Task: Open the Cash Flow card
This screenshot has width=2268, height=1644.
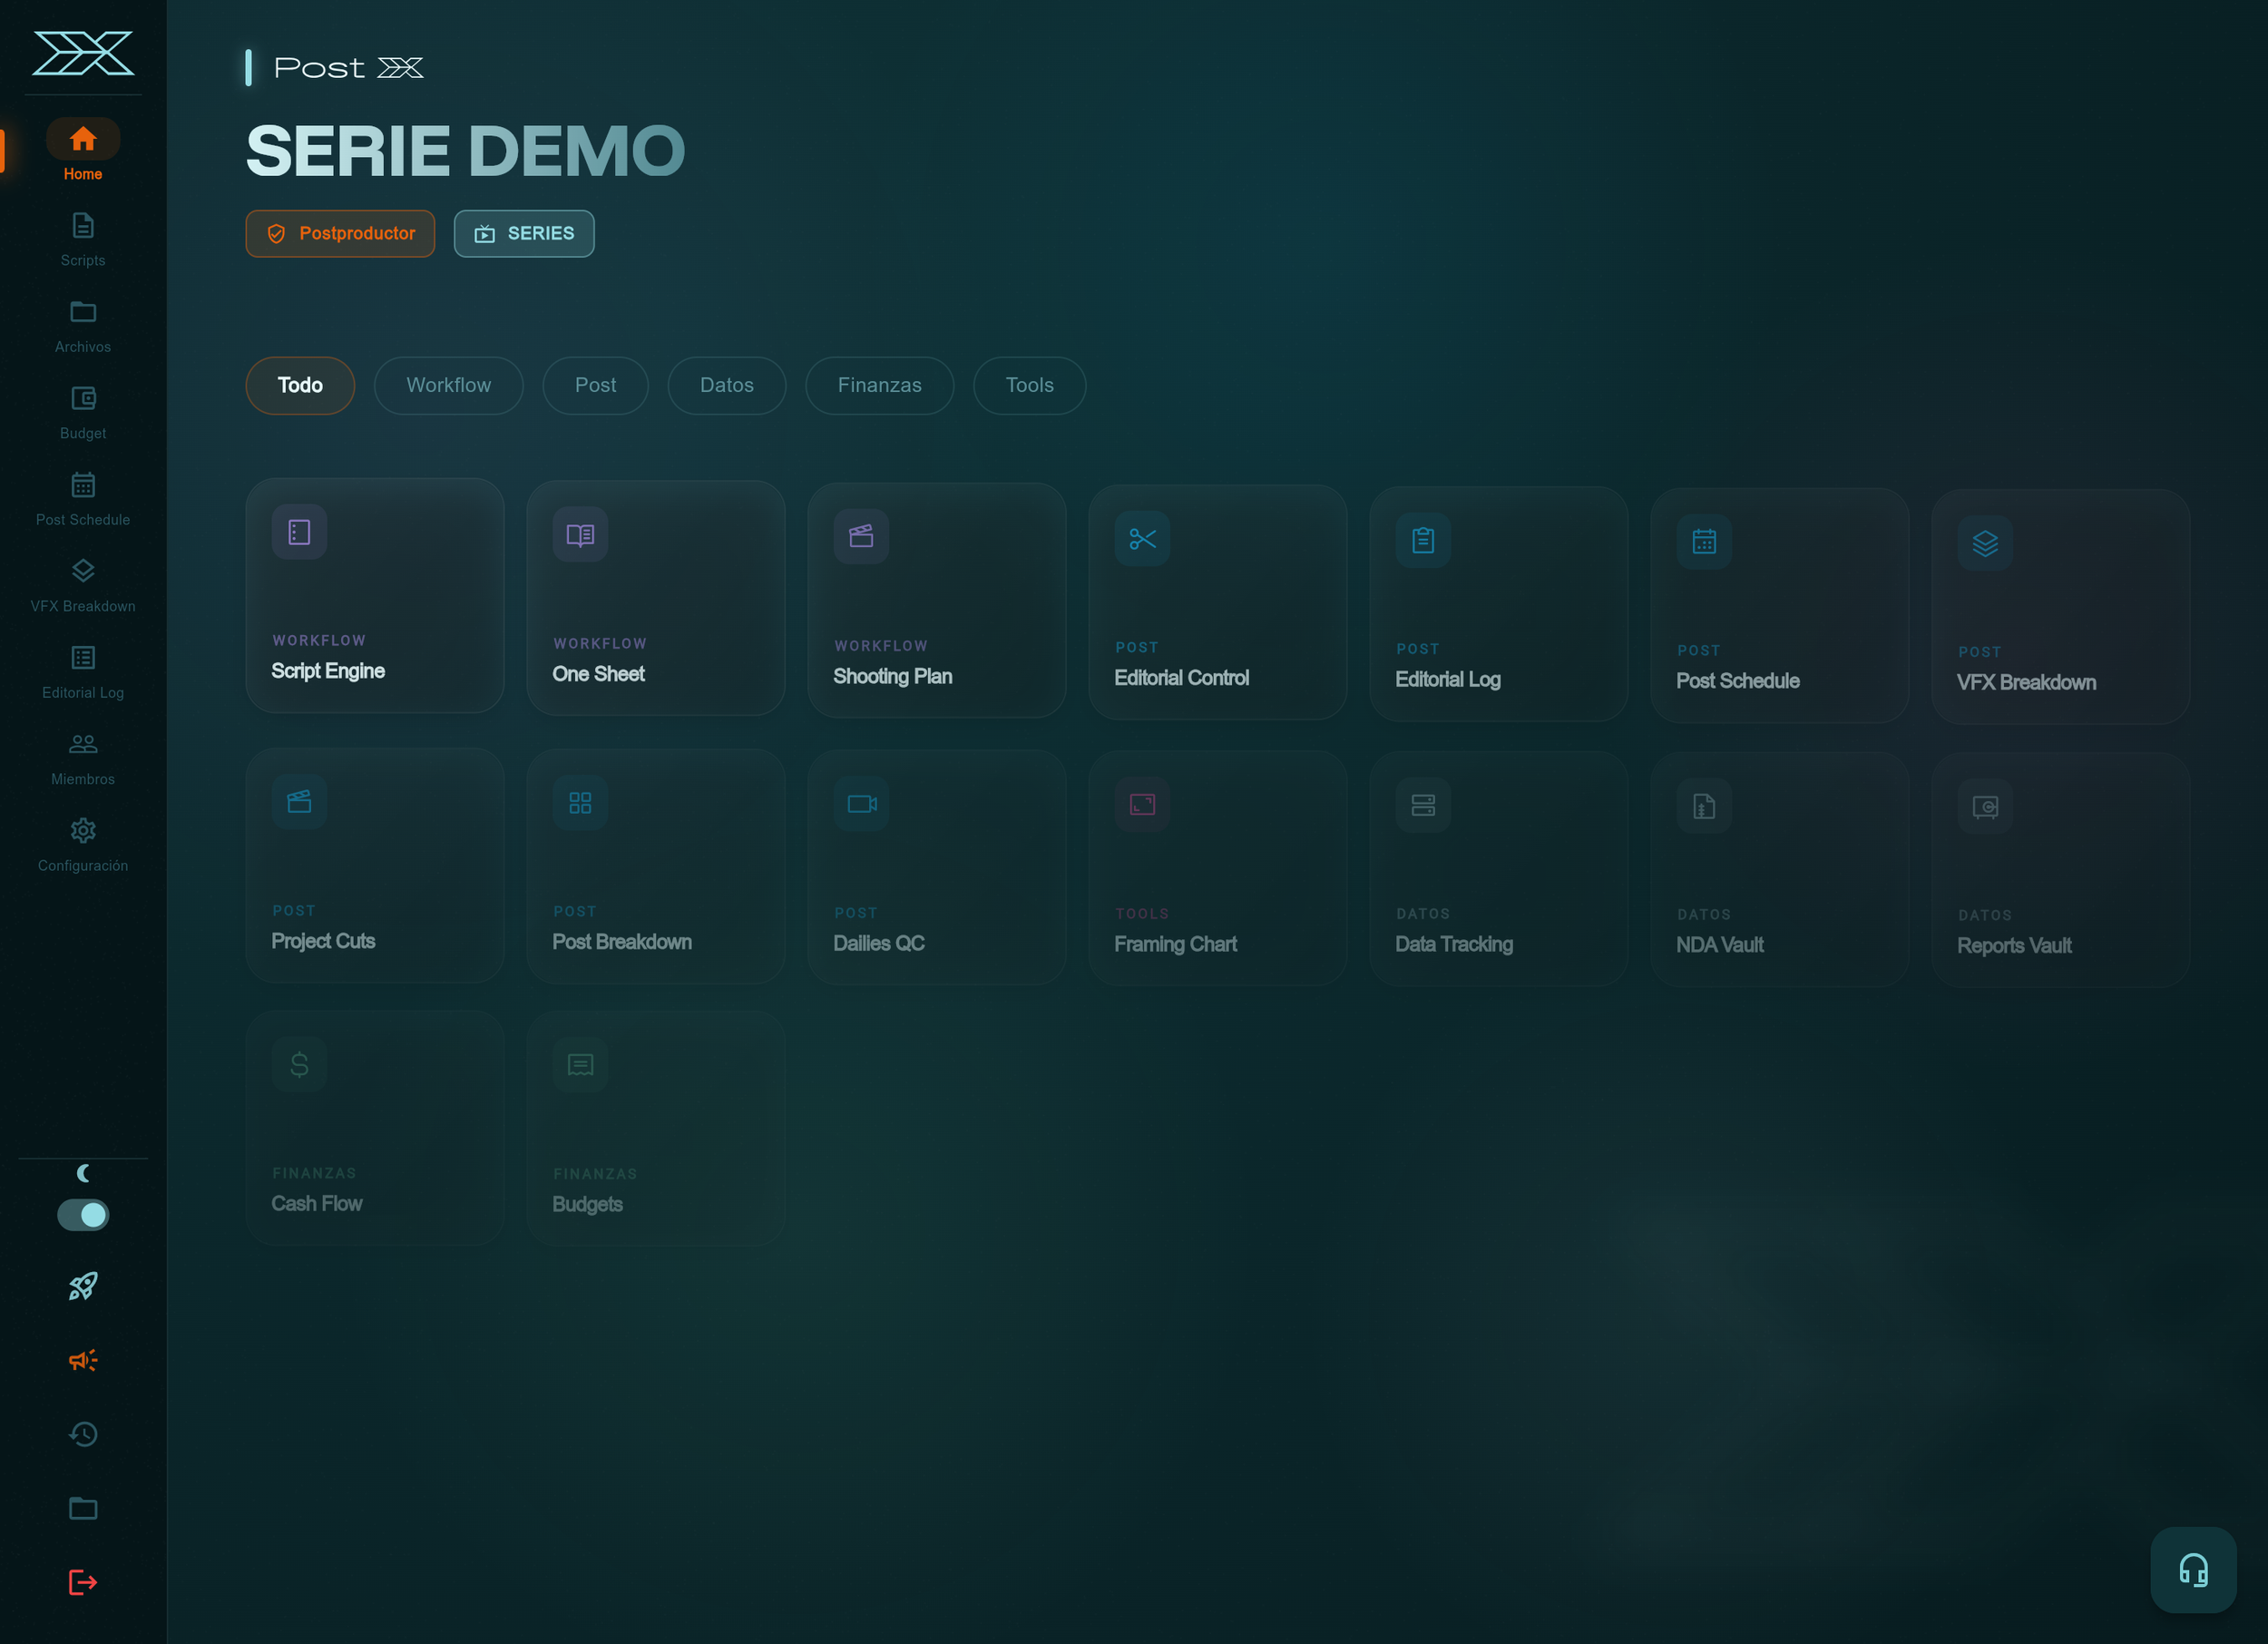Action: click(x=374, y=1128)
